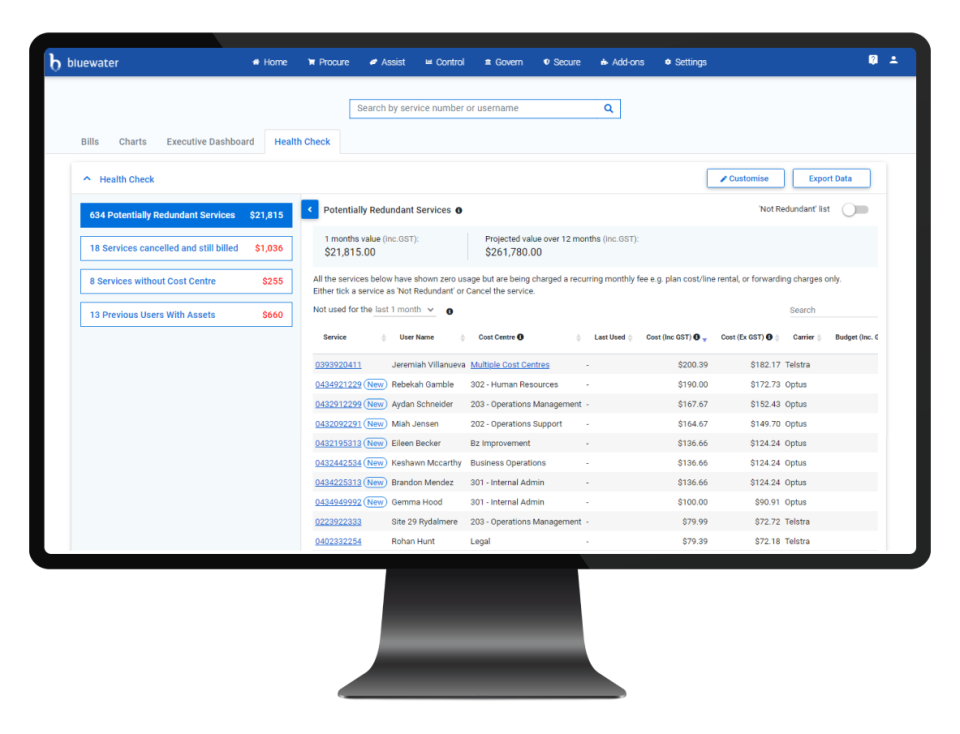This screenshot has height=734, width=960.
Task: Select 18 Services cancelled and still billed
Action: [x=186, y=248]
